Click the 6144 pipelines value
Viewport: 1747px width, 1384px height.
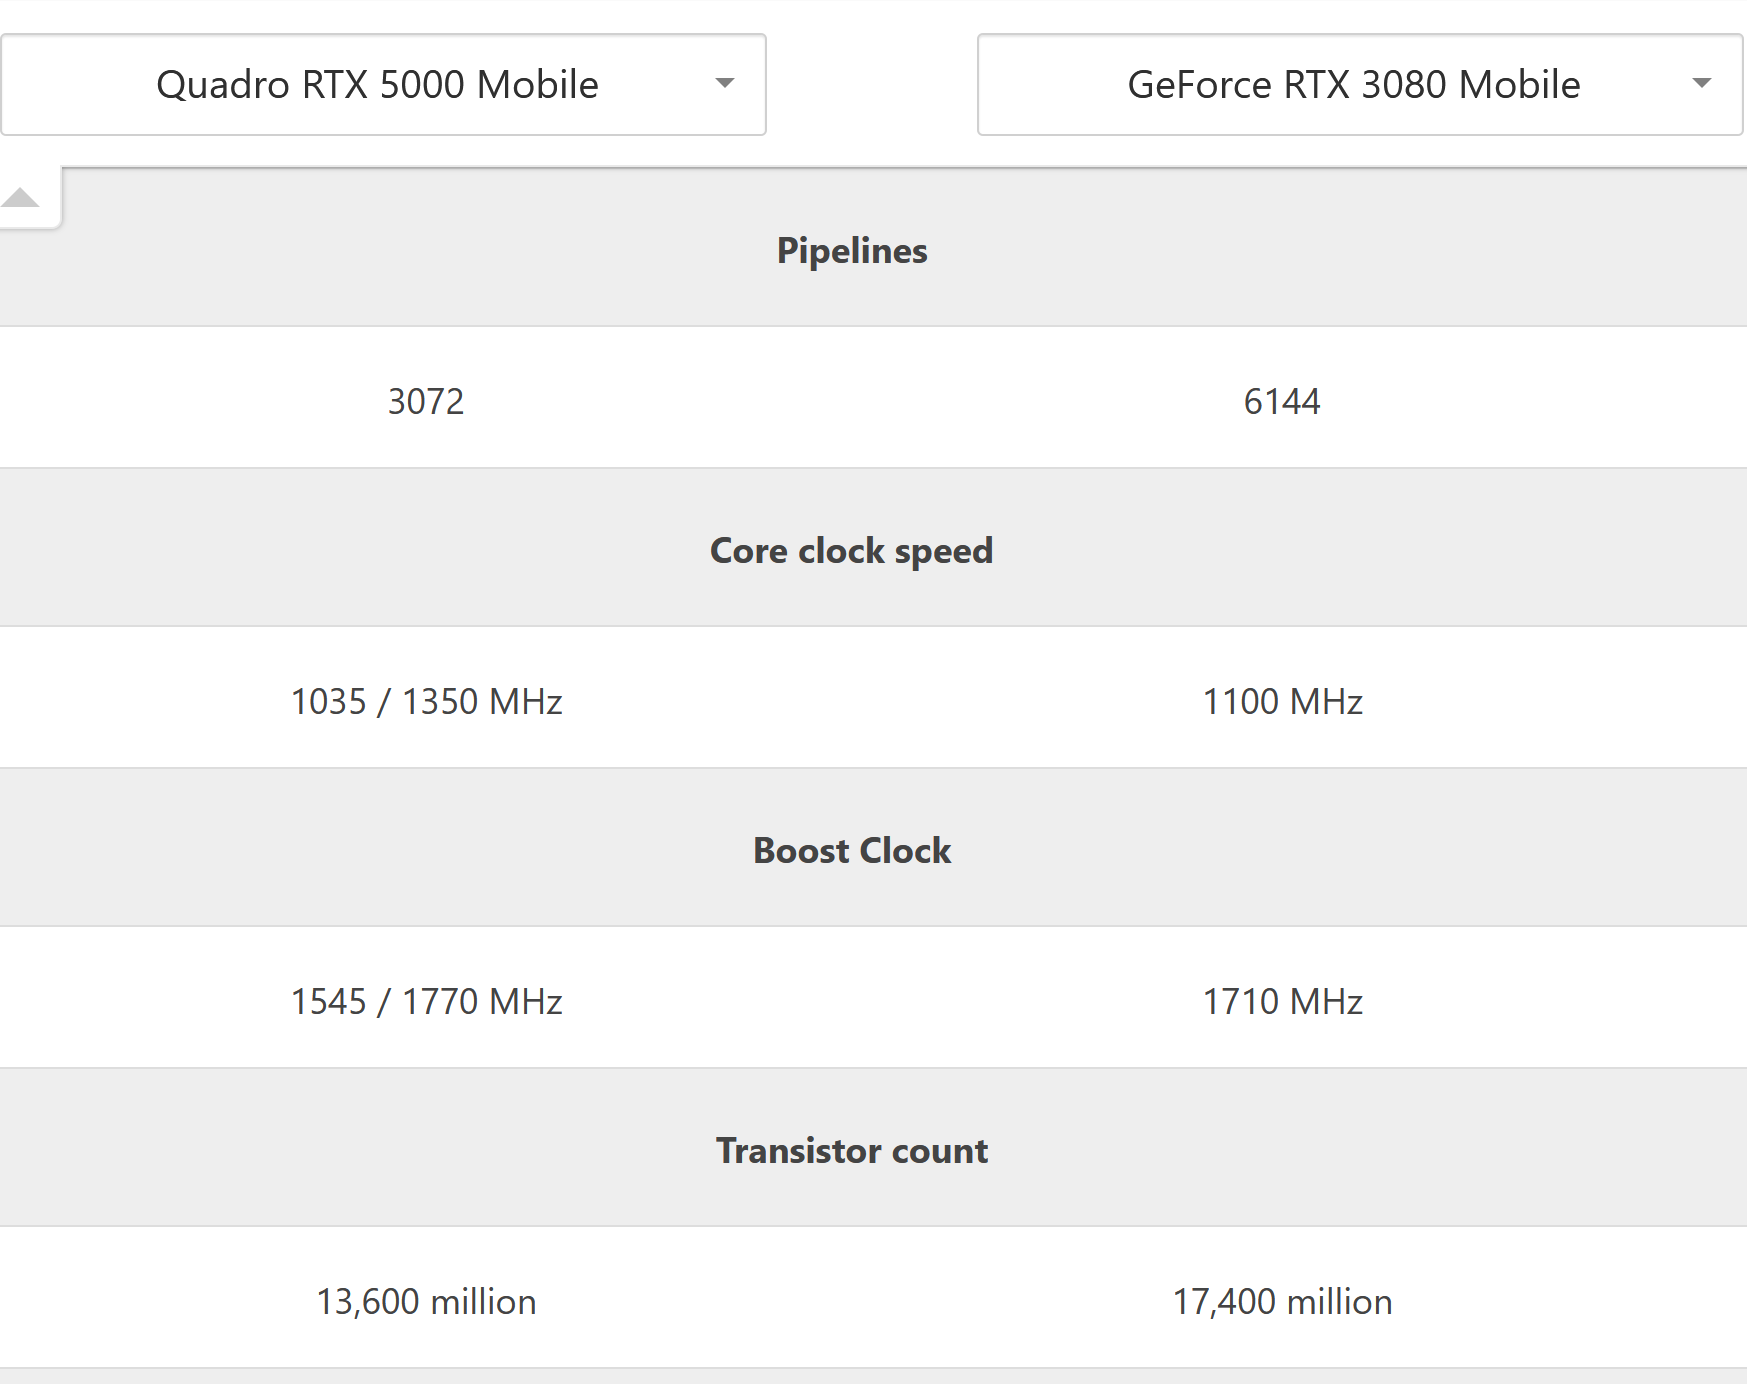1282,402
